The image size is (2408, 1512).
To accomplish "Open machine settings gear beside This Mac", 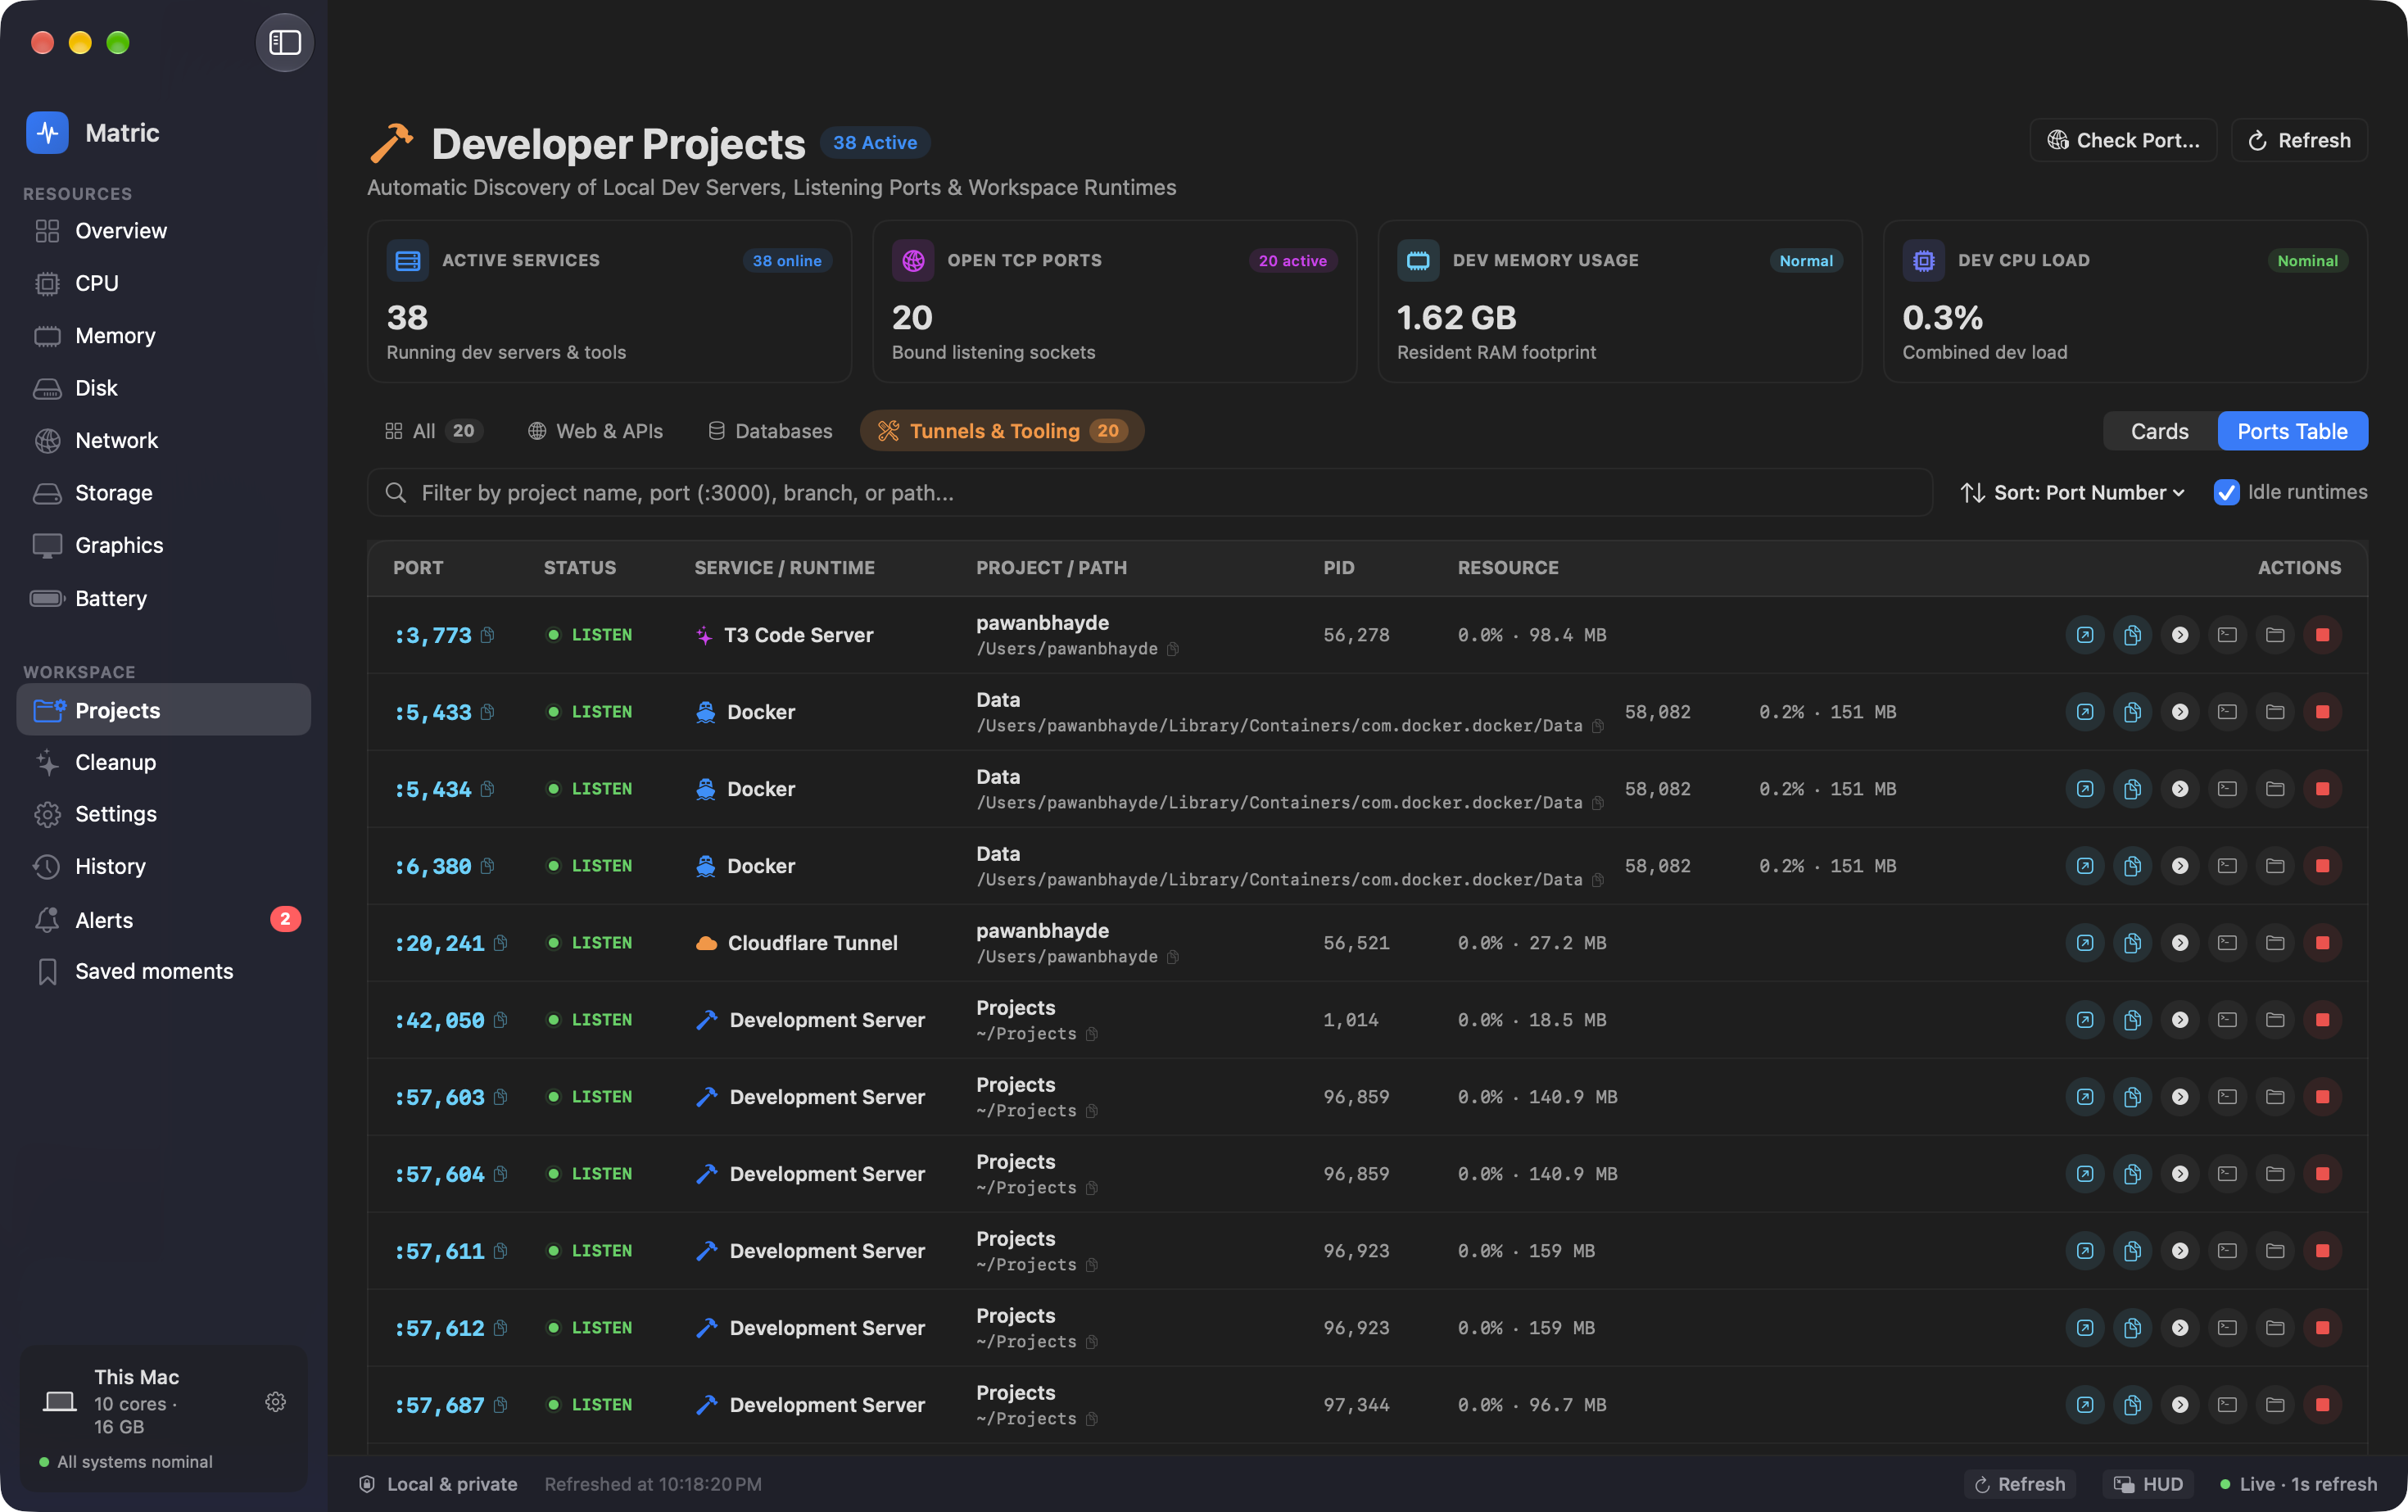I will coord(276,1402).
